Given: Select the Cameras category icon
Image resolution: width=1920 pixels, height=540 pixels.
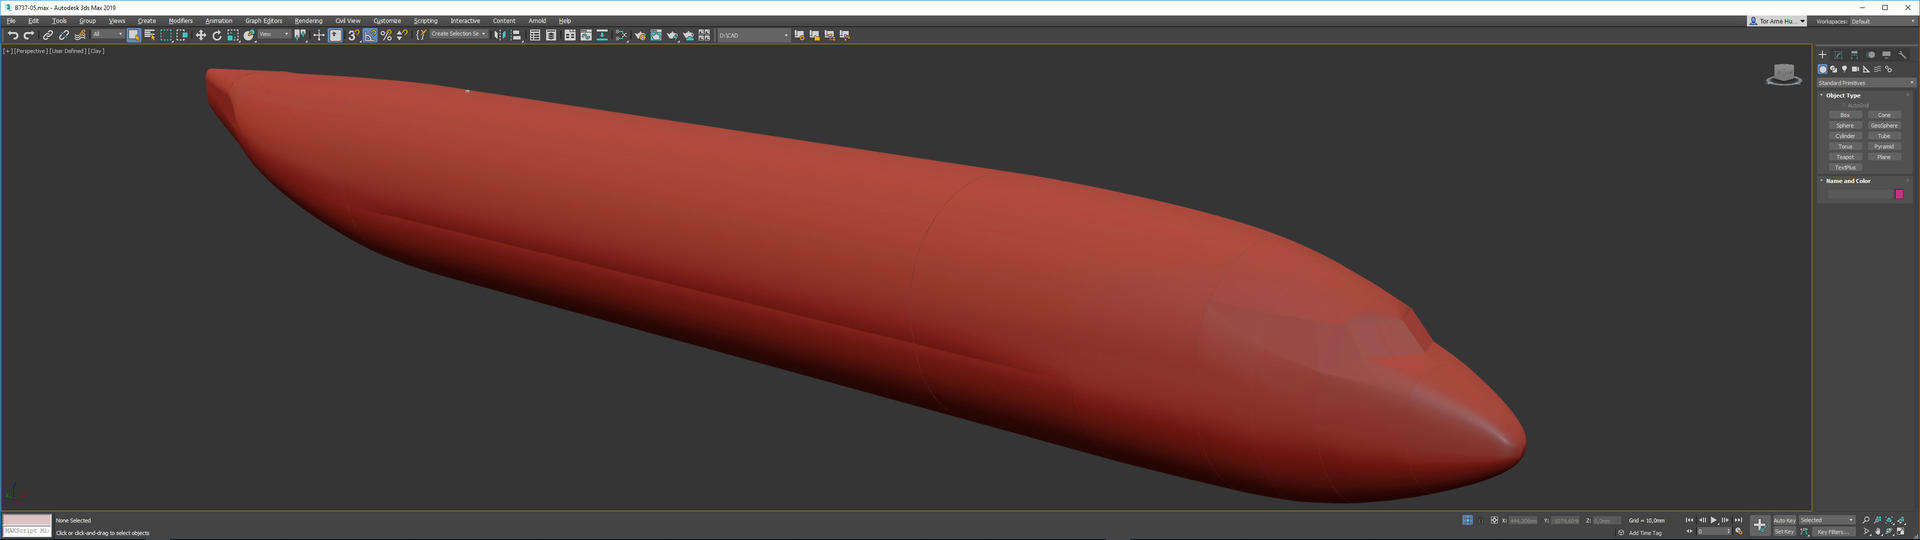Looking at the screenshot, I should [x=1855, y=69].
